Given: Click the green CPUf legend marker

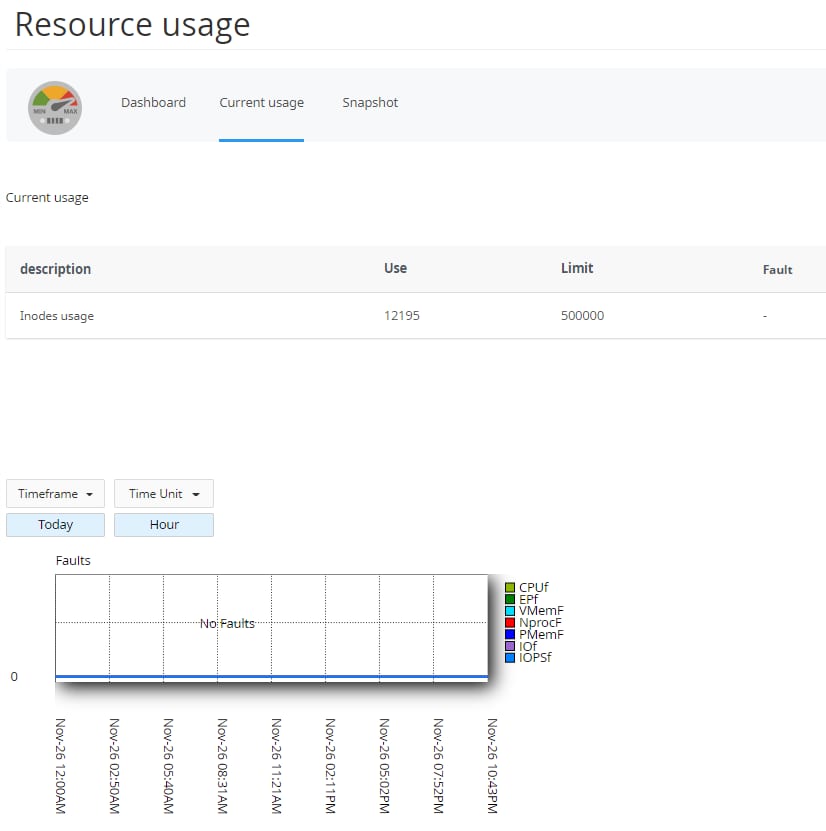Looking at the screenshot, I should coord(510,587).
